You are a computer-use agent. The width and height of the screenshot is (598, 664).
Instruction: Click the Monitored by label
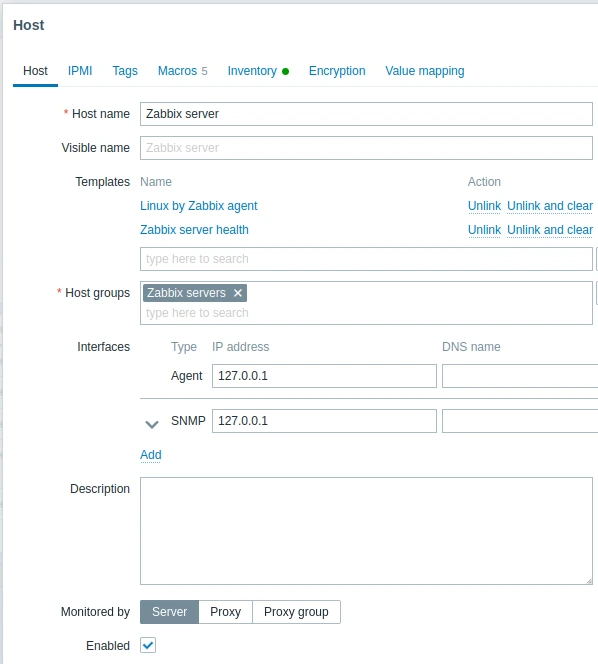(x=95, y=612)
